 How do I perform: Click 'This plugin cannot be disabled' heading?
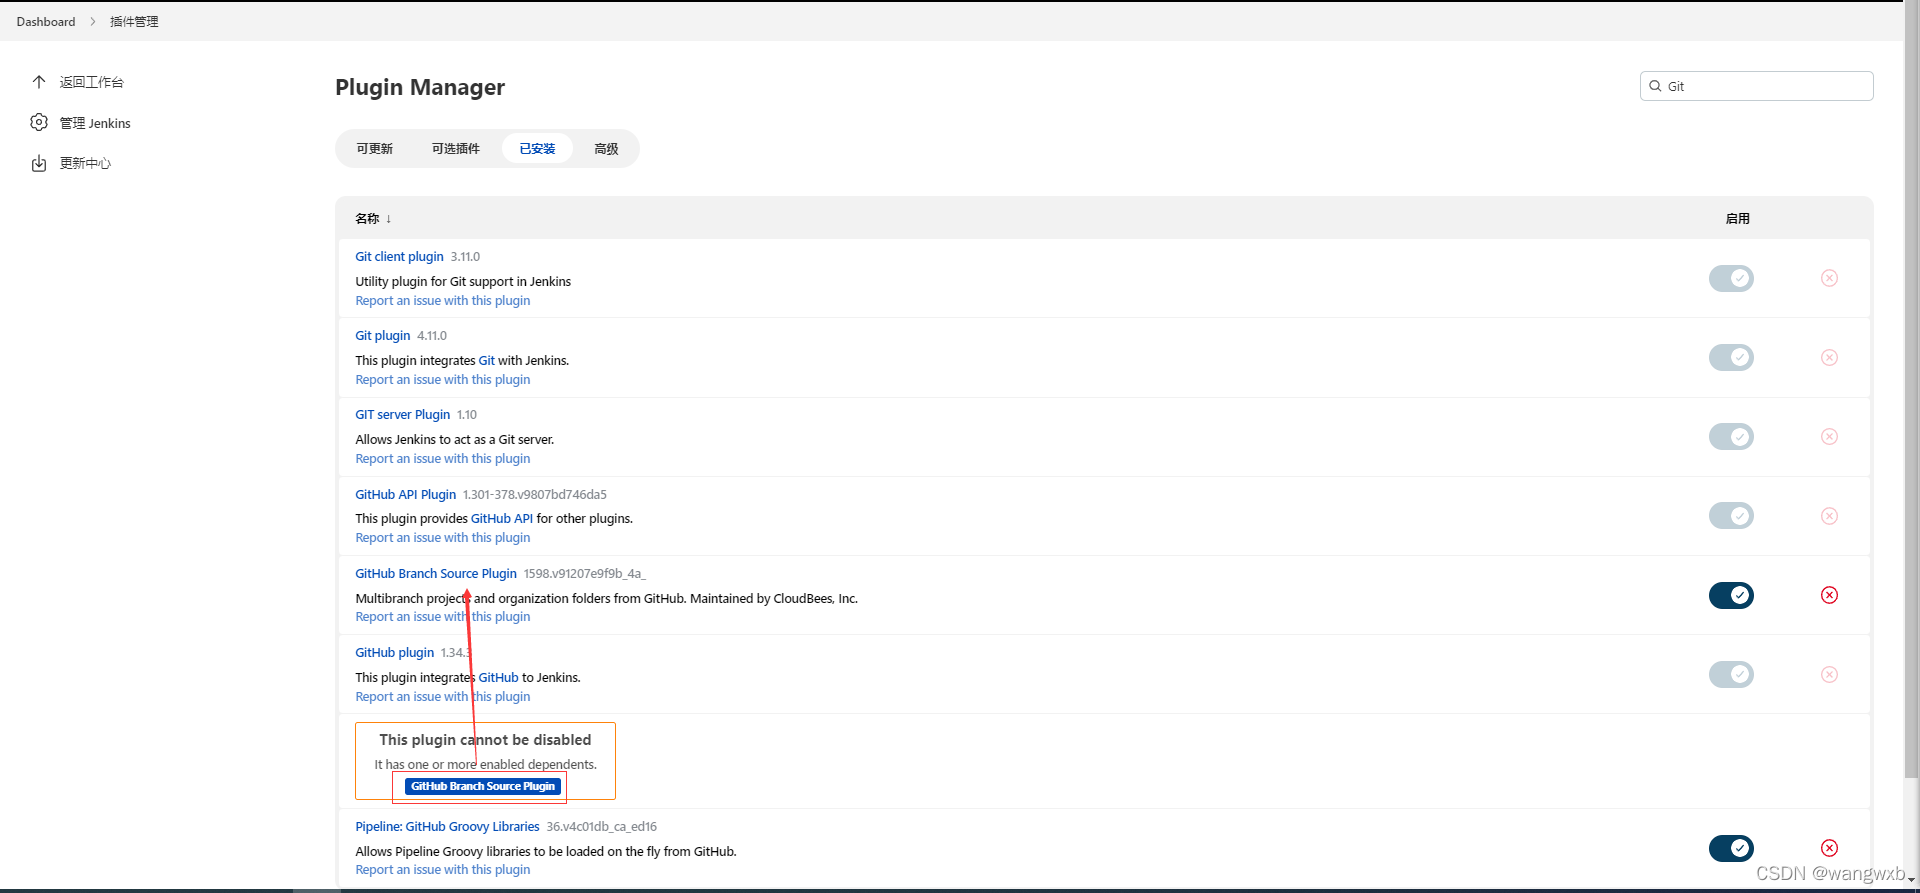(x=485, y=740)
